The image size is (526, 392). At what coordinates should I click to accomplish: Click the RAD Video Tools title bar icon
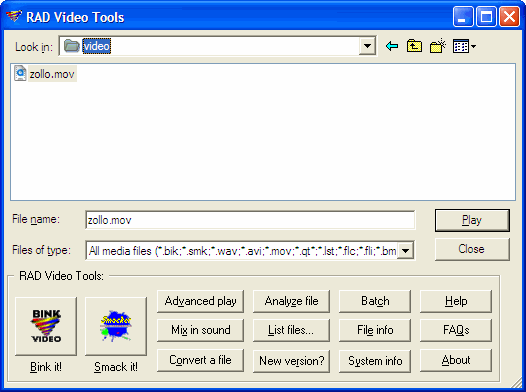14,16
